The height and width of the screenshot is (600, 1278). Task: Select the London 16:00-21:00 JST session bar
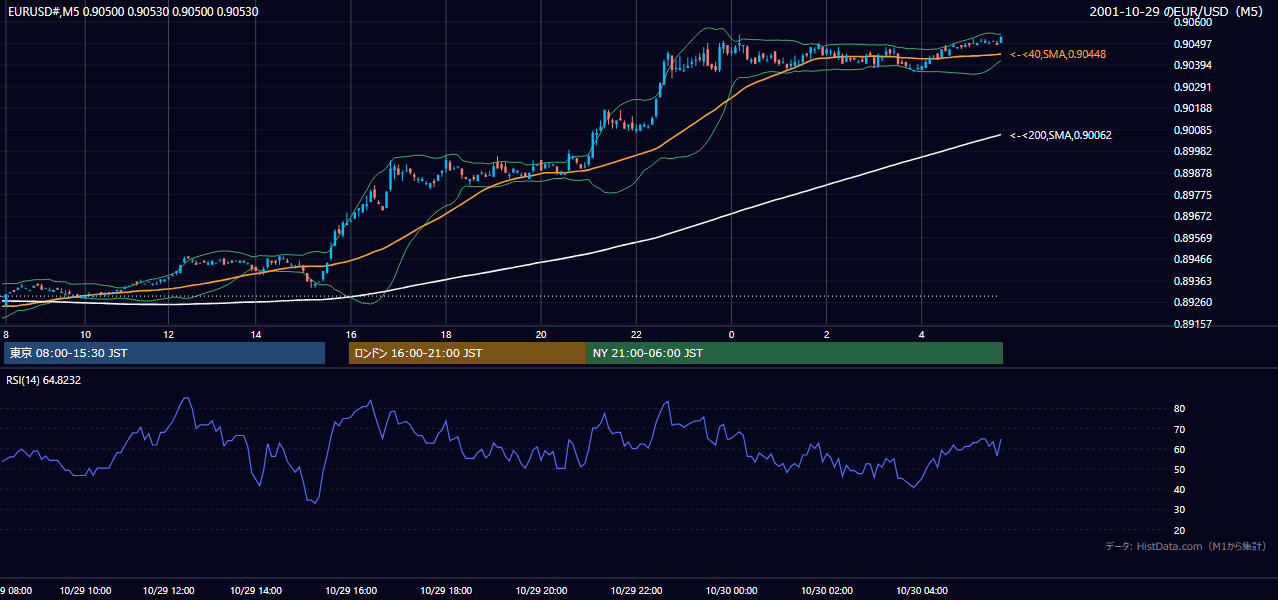pyautogui.click(x=467, y=353)
